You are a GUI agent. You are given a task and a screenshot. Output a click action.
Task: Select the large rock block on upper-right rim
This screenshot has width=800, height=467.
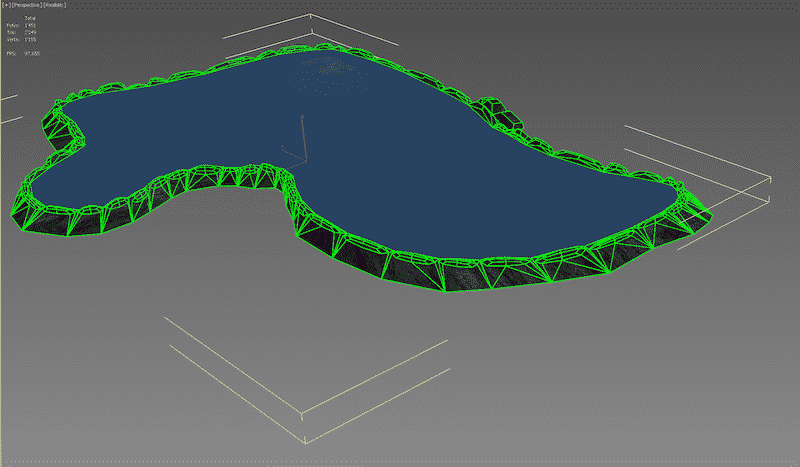pyautogui.click(x=500, y=113)
